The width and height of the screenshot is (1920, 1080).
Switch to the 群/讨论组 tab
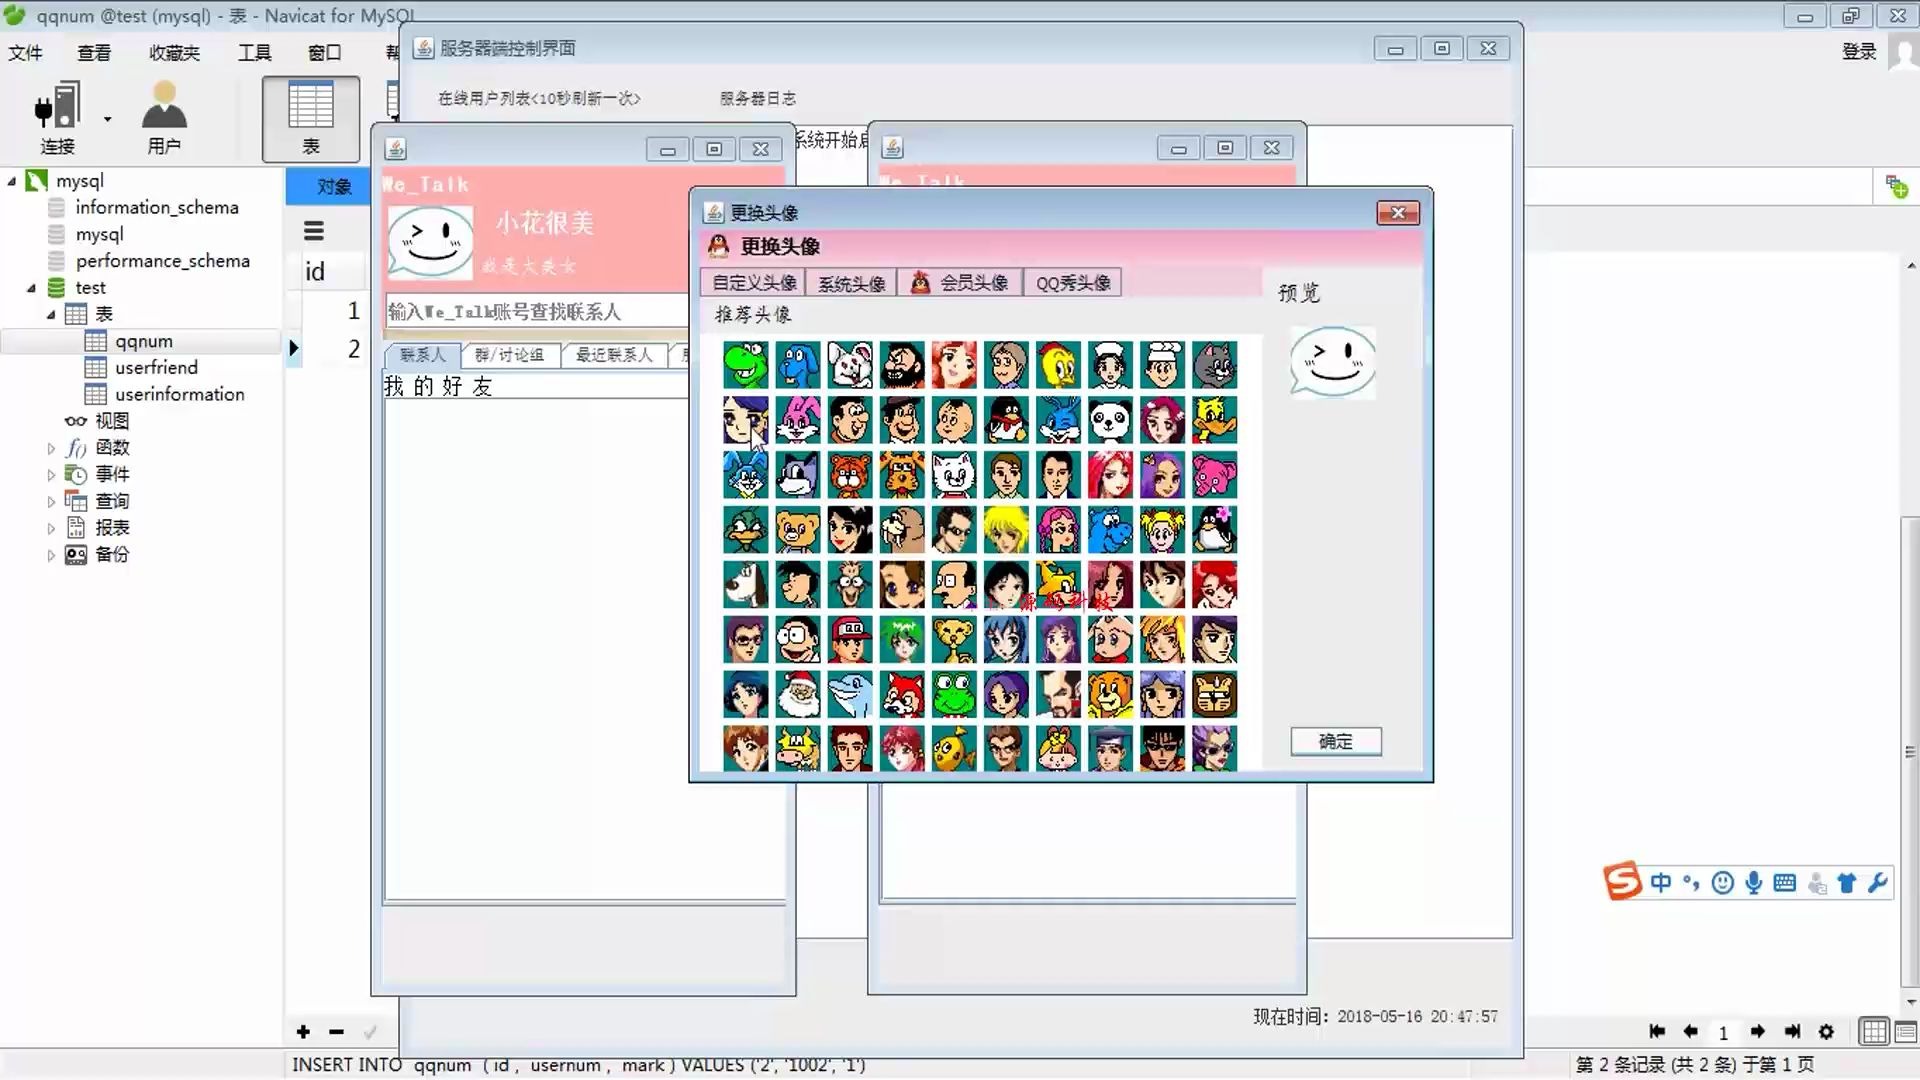(509, 355)
